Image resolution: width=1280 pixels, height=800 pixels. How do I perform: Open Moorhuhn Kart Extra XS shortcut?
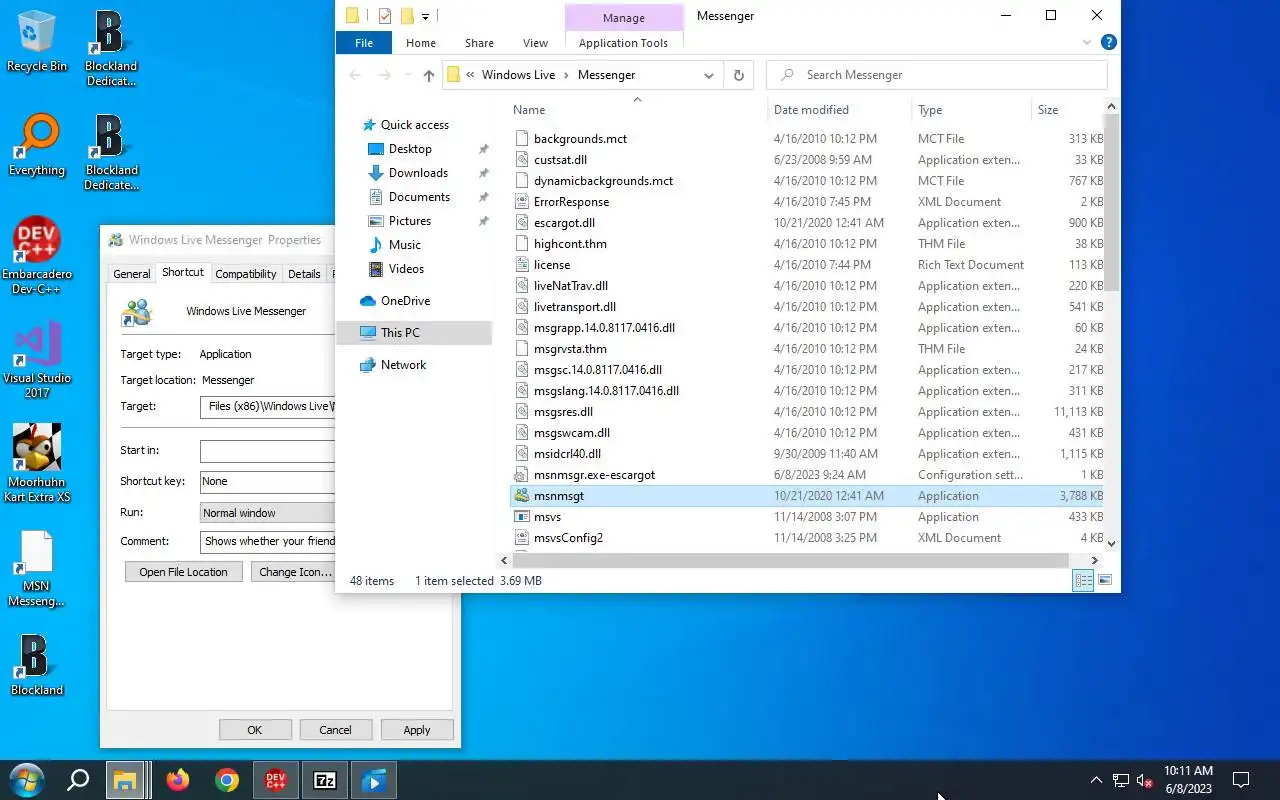(37, 463)
